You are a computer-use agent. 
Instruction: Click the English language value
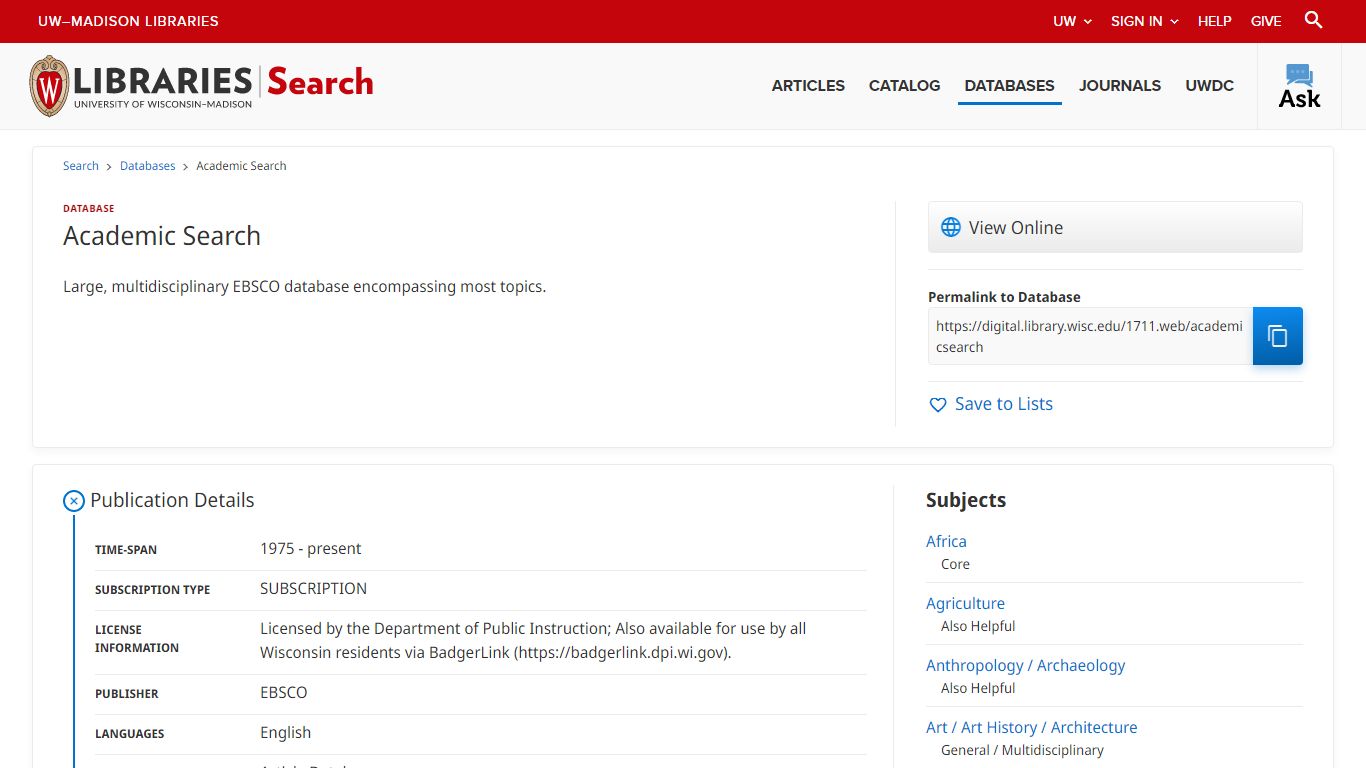tap(286, 733)
